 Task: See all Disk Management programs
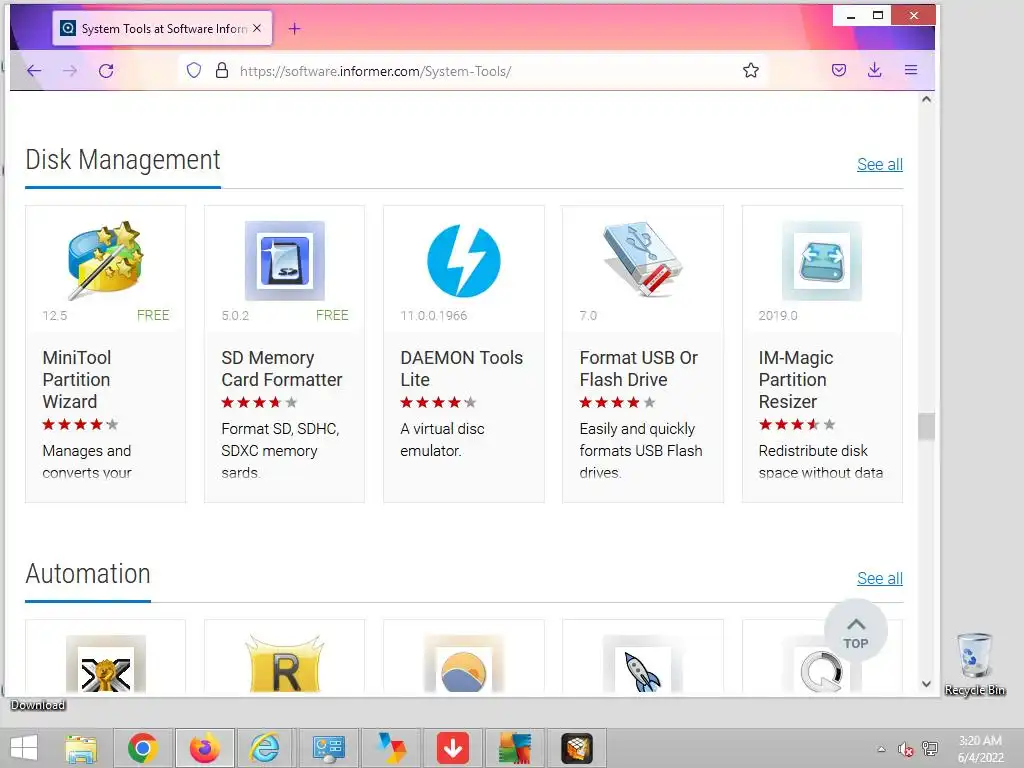[x=880, y=165]
